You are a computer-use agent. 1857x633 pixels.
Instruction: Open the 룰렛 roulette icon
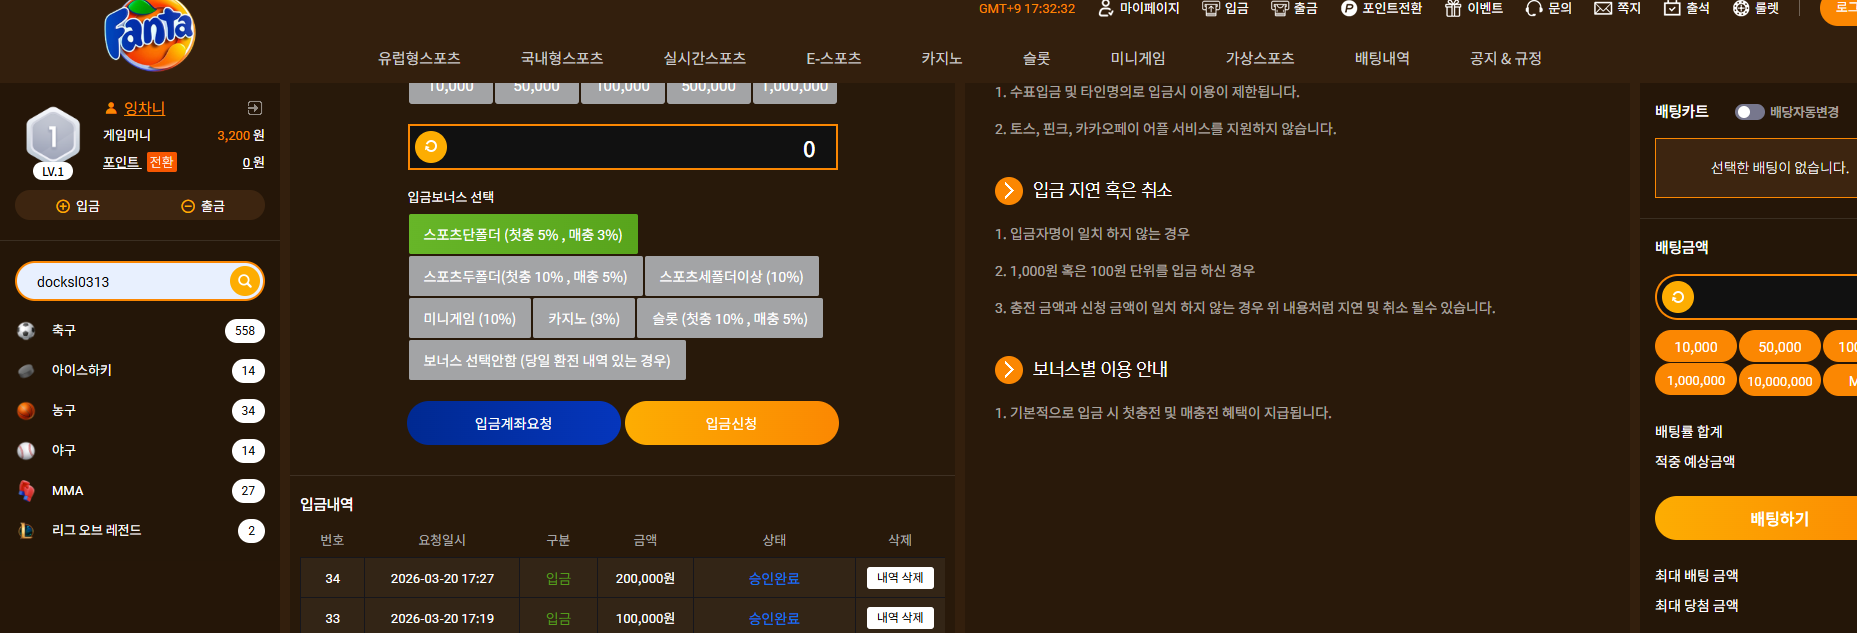click(1741, 8)
